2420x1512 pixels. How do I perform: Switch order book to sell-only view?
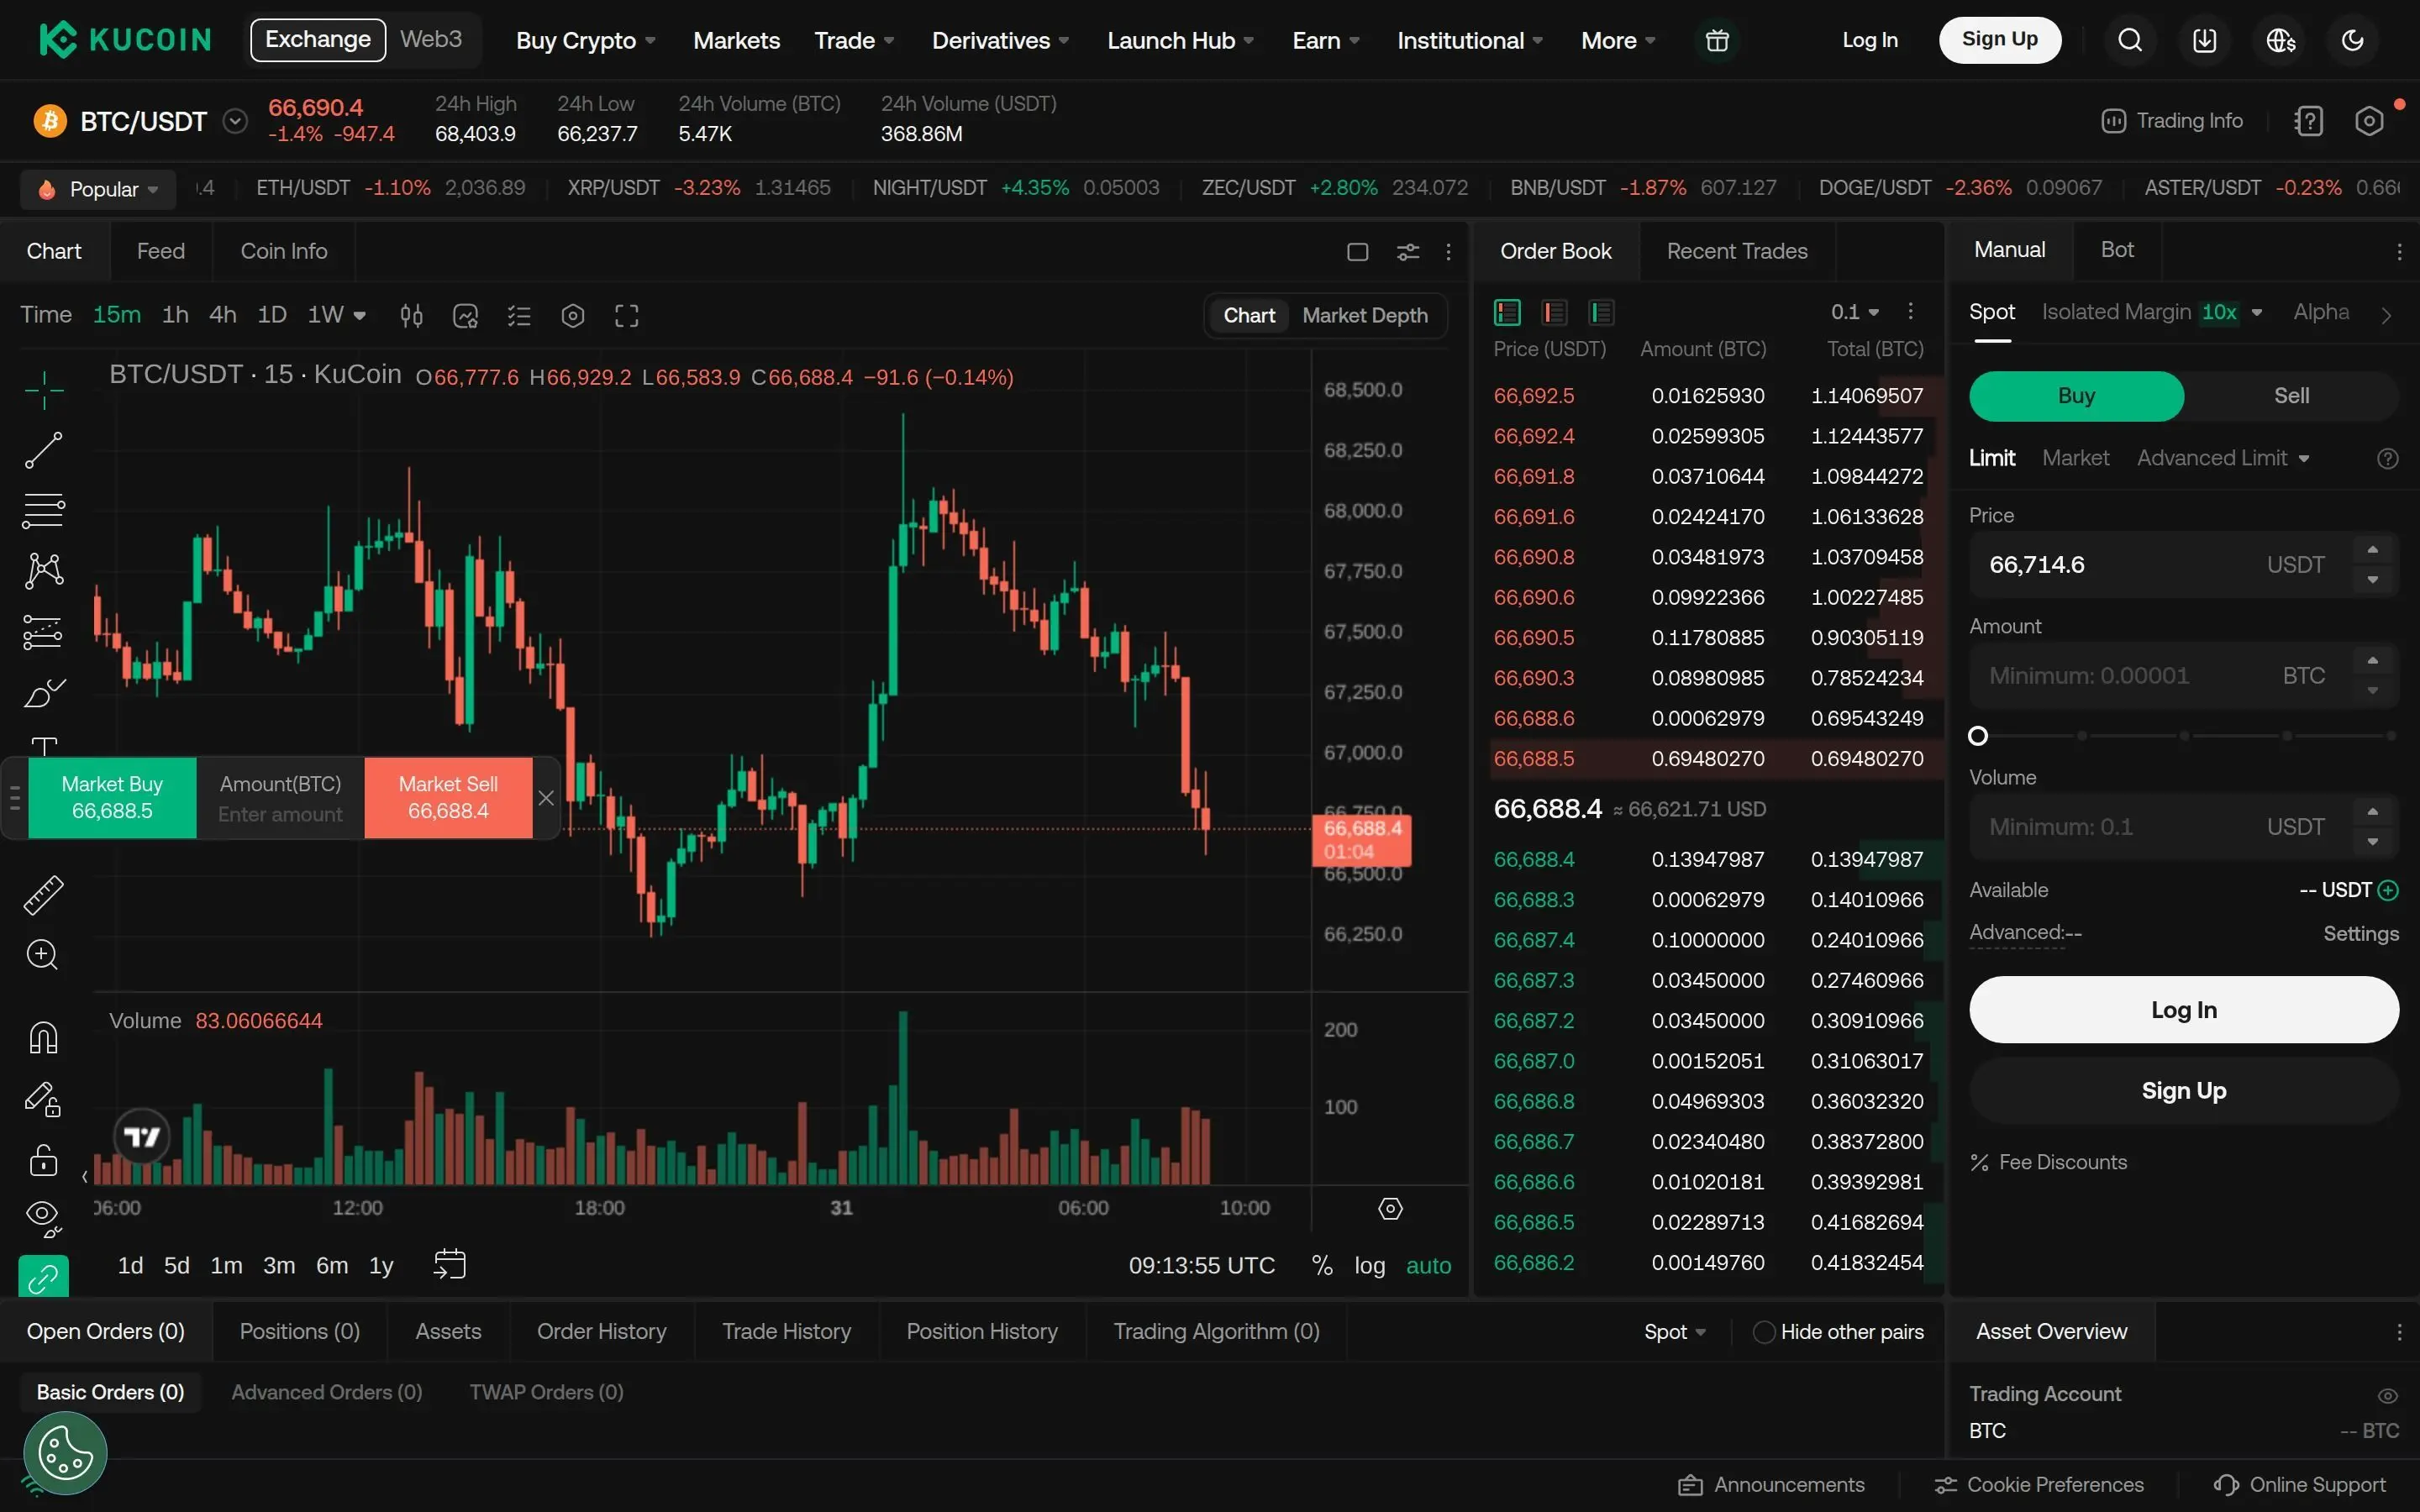1553,311
